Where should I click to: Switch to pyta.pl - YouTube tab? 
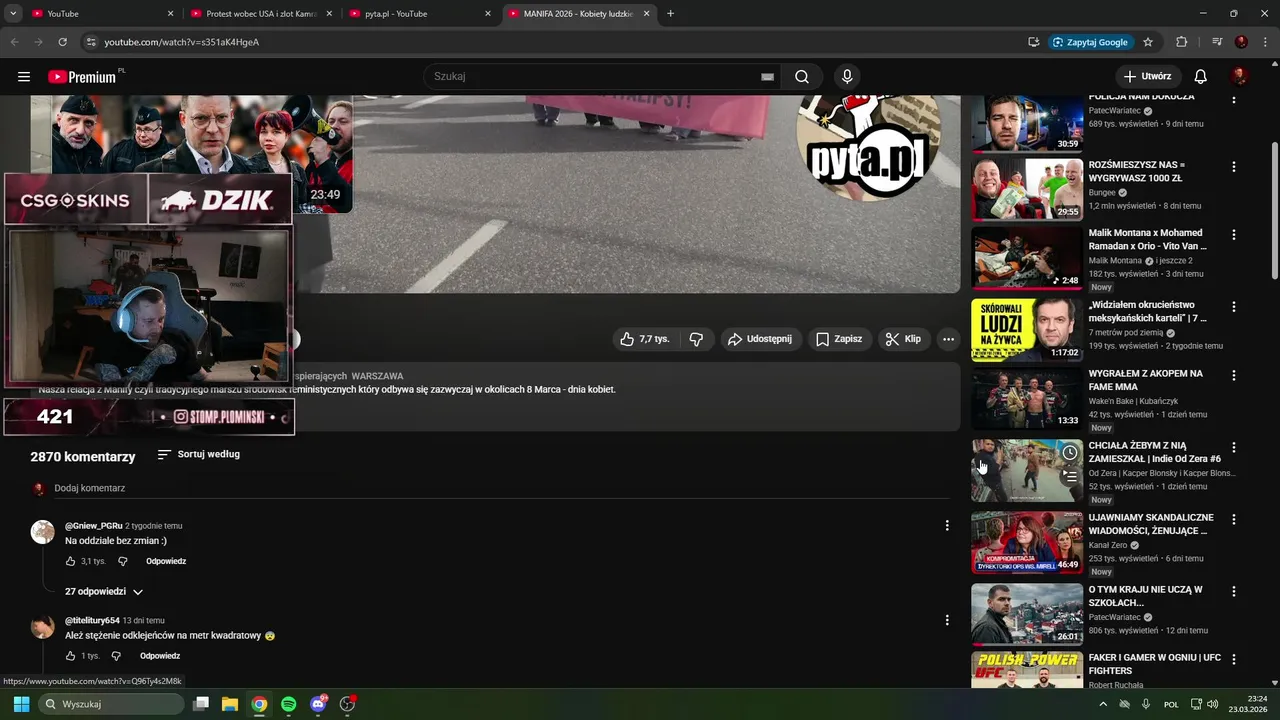tap(420, 14)
